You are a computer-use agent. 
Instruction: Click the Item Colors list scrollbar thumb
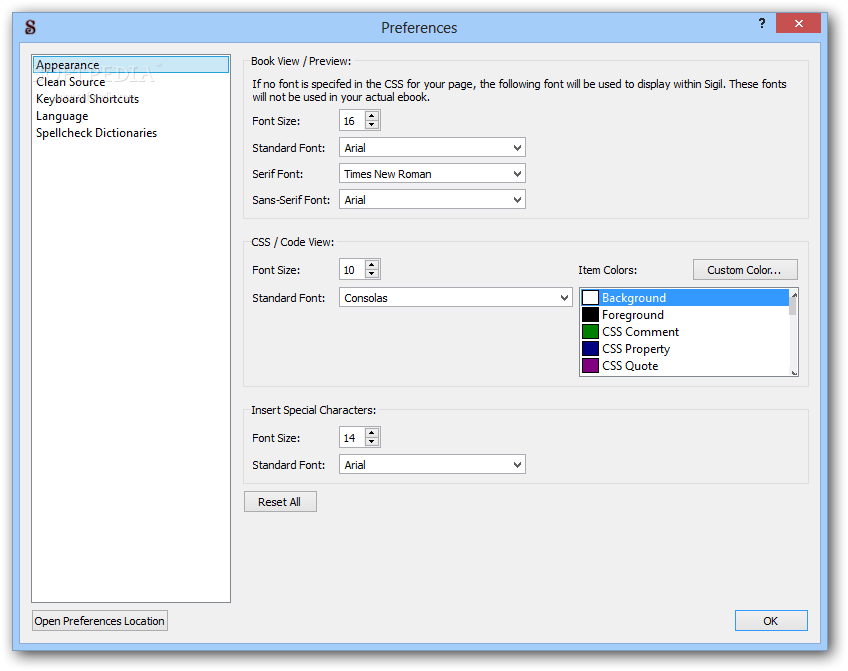793,307
